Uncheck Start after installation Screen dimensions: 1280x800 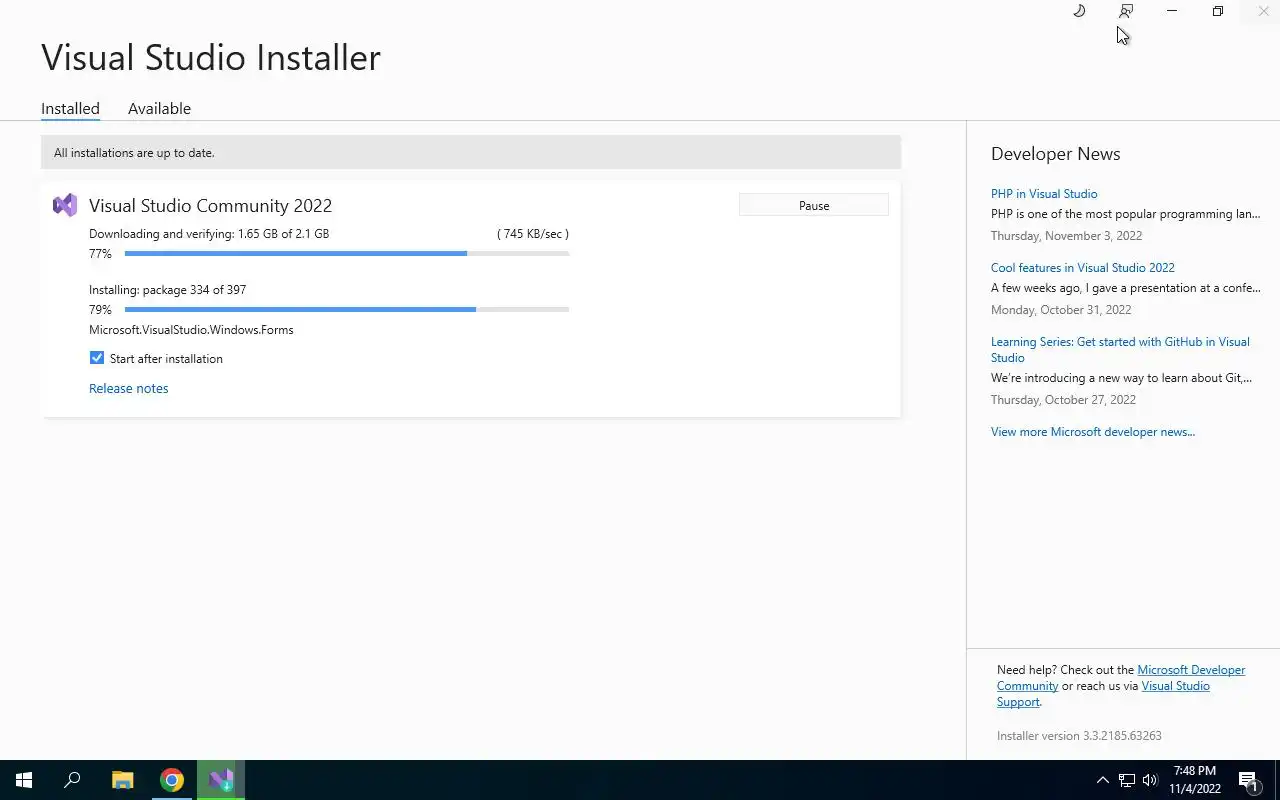click(97, 358)
